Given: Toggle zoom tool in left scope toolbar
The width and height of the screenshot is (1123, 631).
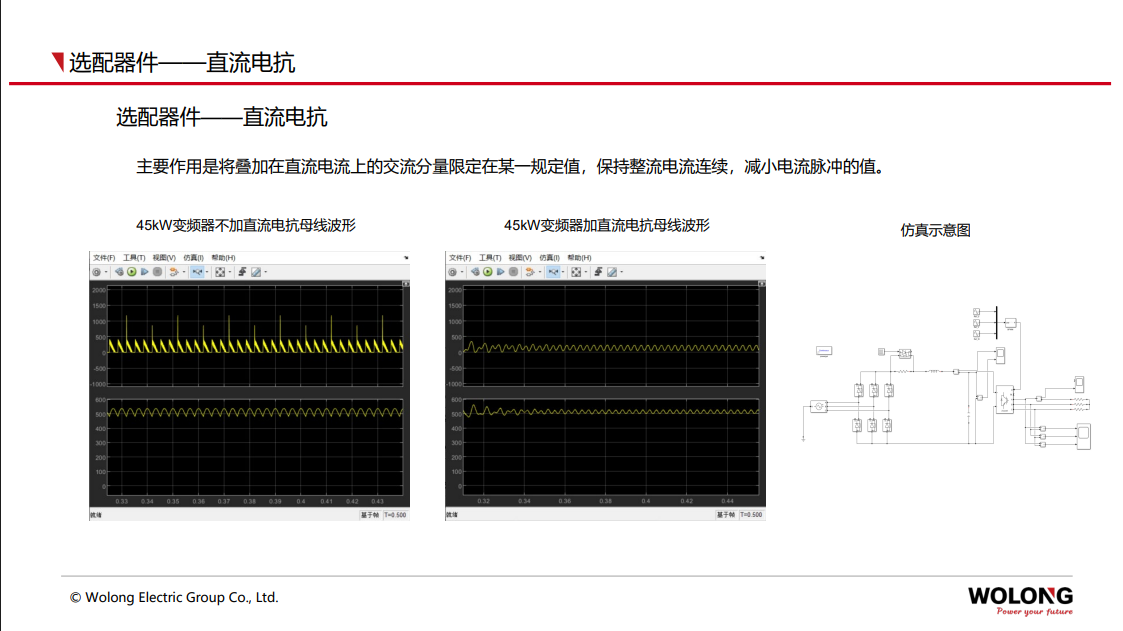Looking at the screenshot, I should coord(197,271).
